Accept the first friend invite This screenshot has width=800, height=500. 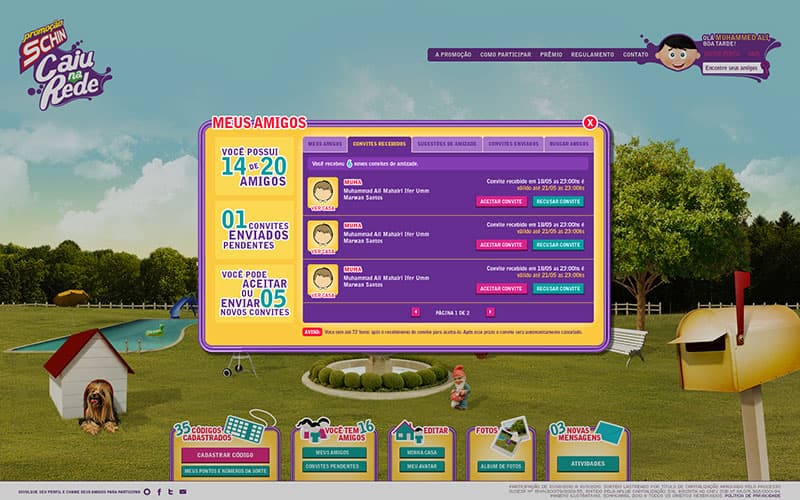(501, 201)
